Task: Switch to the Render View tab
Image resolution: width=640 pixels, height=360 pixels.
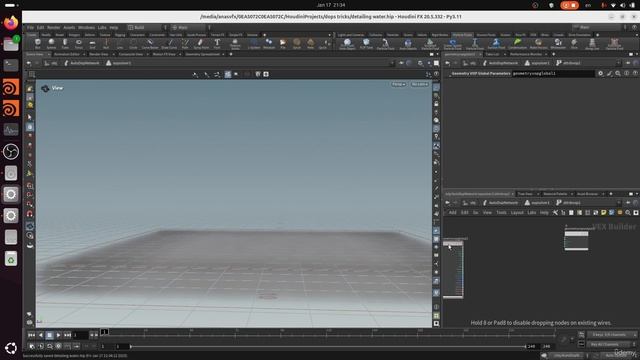Action: [99, 54]
